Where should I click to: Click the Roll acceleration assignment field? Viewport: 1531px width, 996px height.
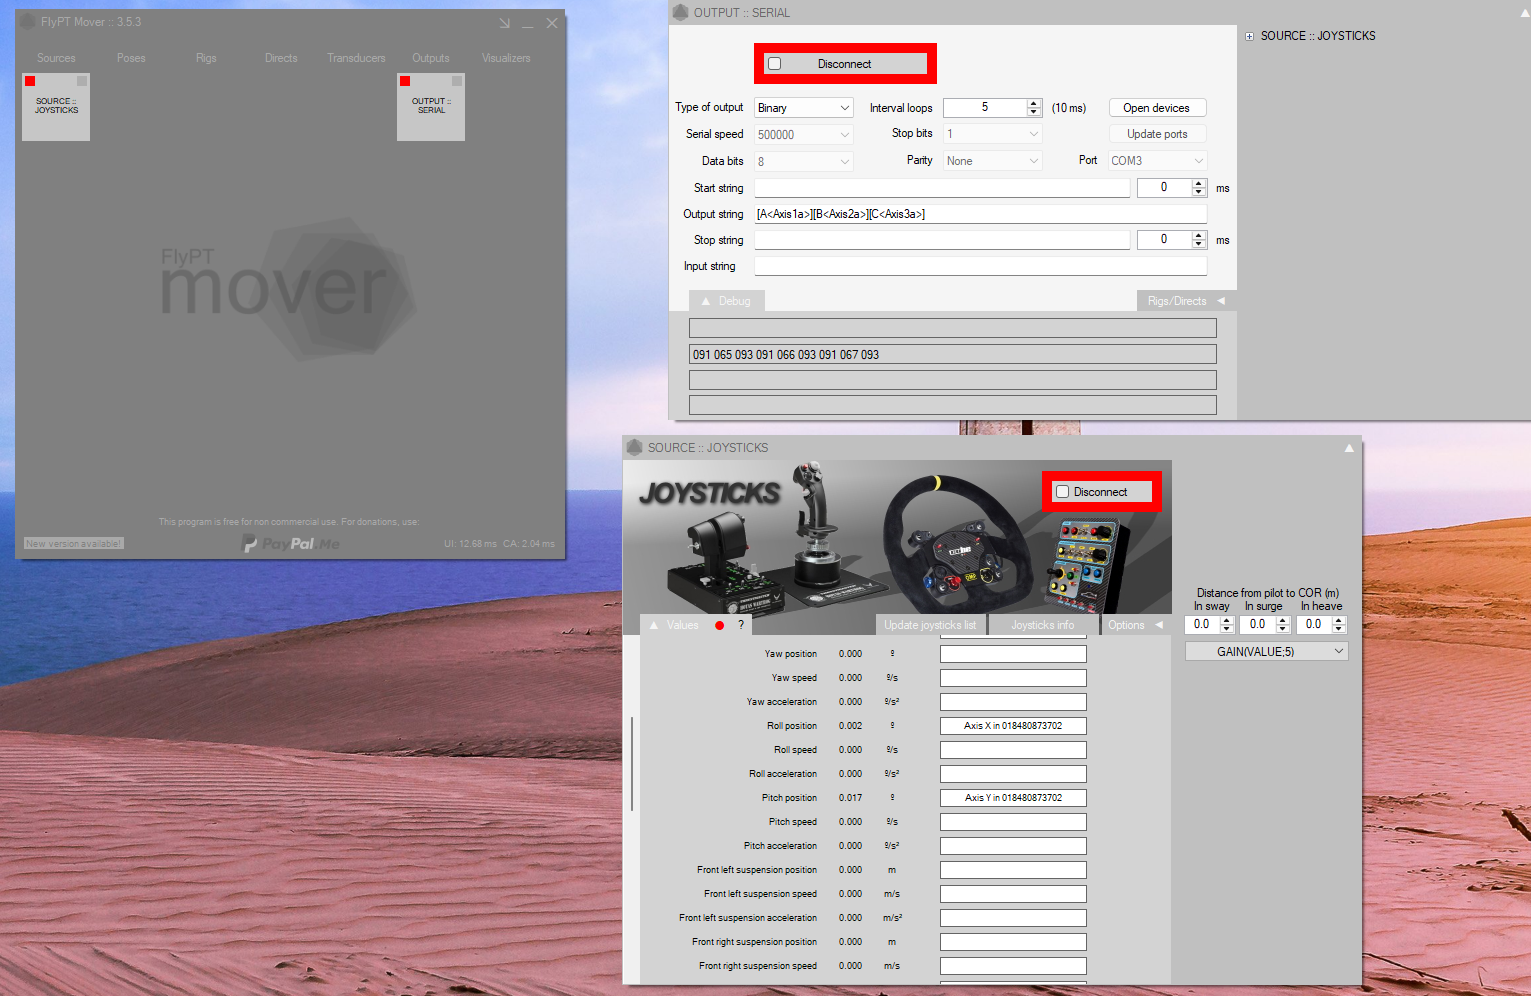[x=1013, y=774]
